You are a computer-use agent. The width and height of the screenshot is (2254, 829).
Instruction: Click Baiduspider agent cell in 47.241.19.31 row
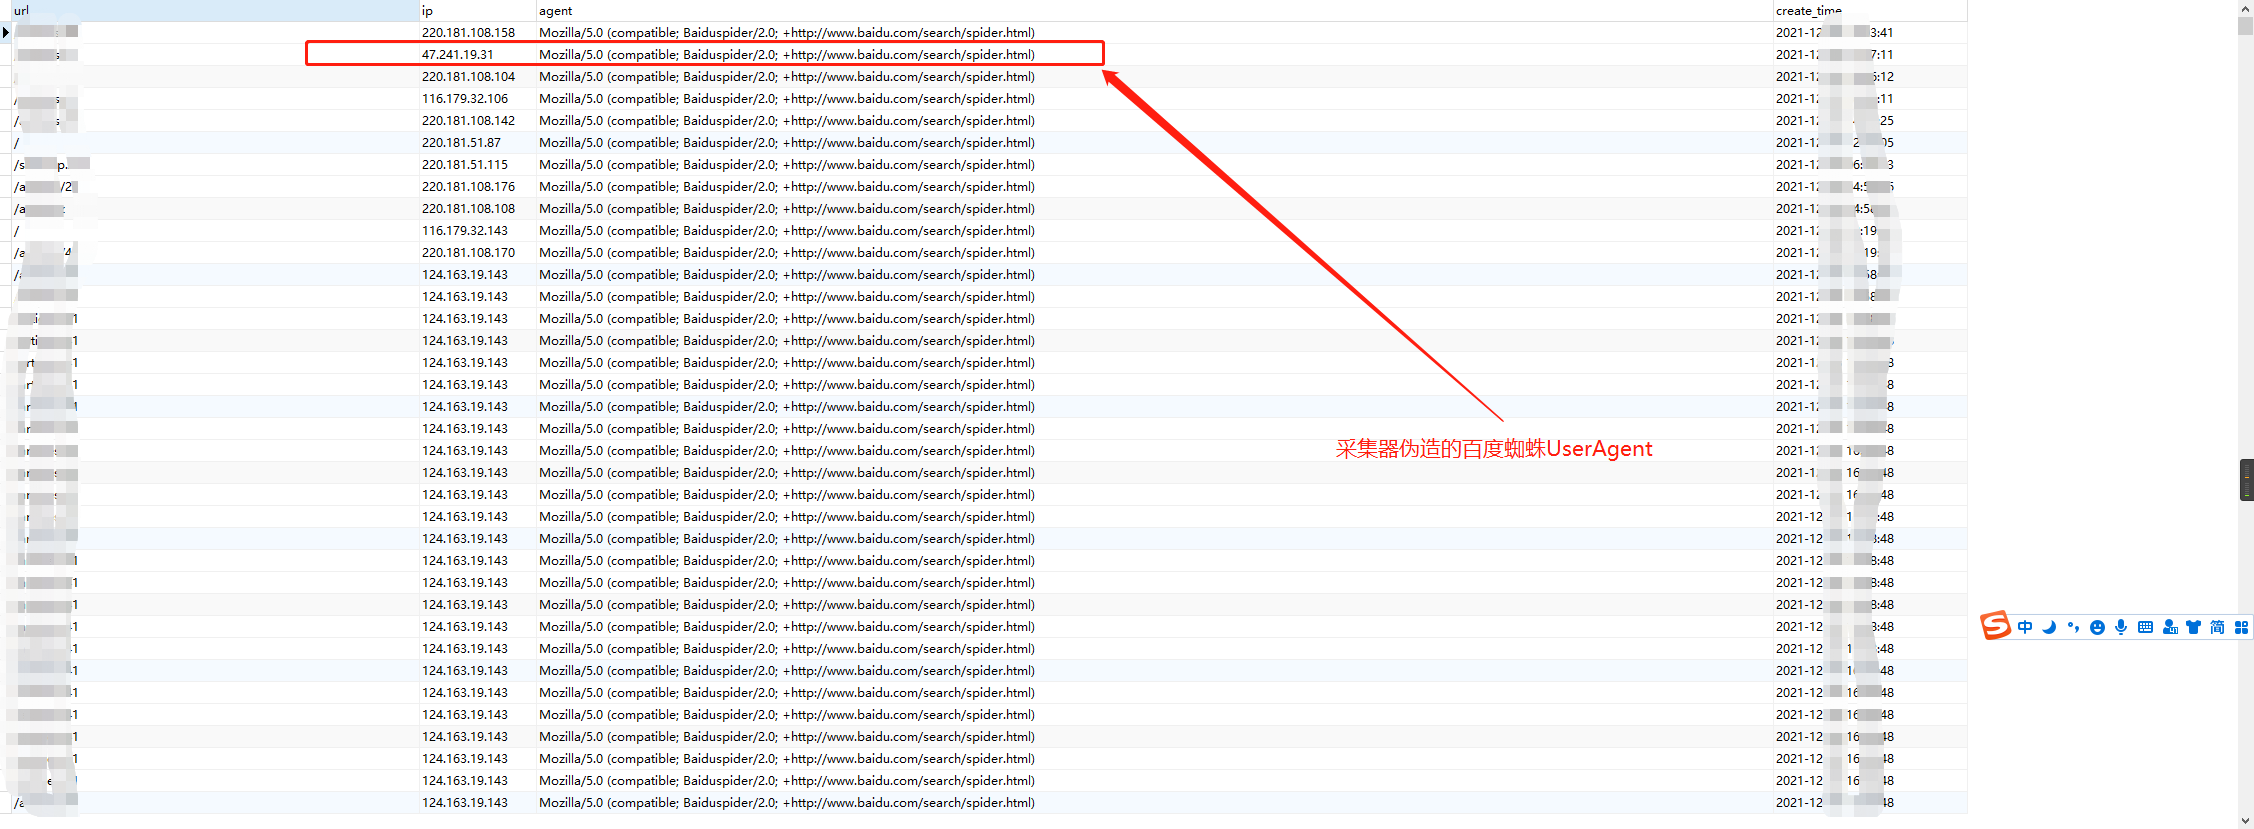(1154, 54)
